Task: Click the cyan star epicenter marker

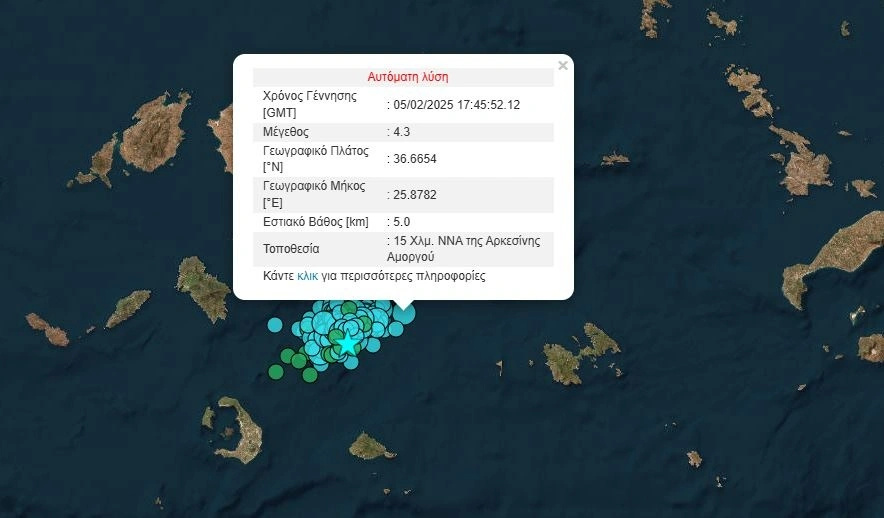Action: (x=347, y=344)
